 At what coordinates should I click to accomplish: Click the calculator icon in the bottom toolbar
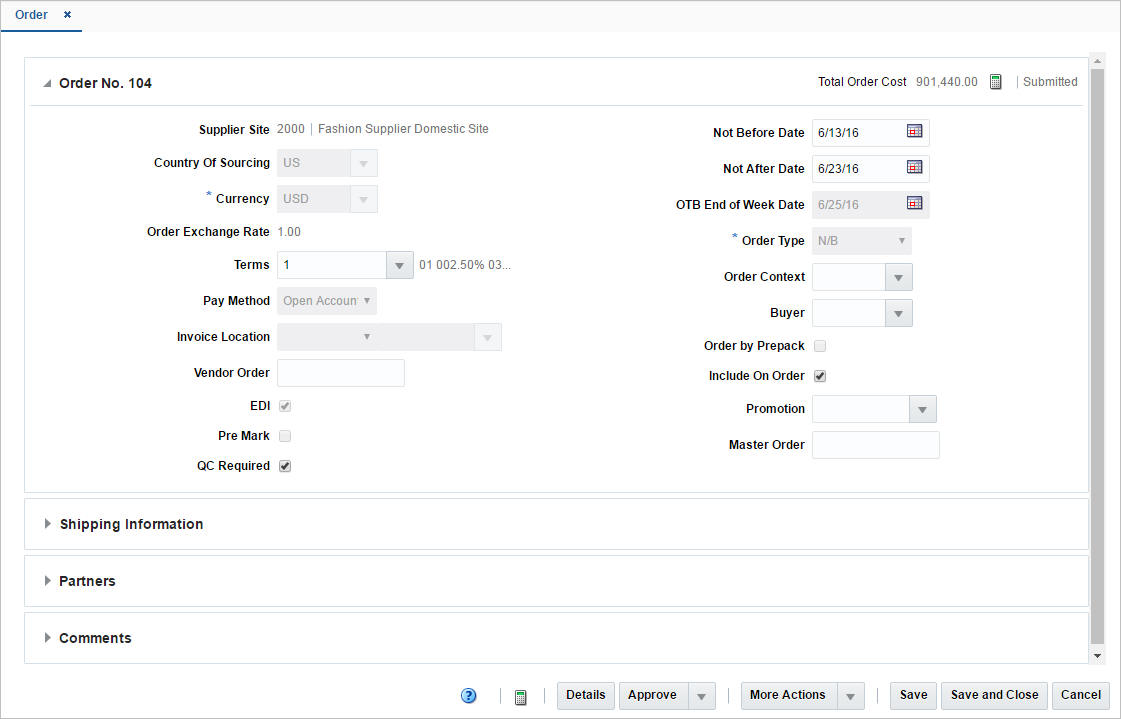click(520, 697)
